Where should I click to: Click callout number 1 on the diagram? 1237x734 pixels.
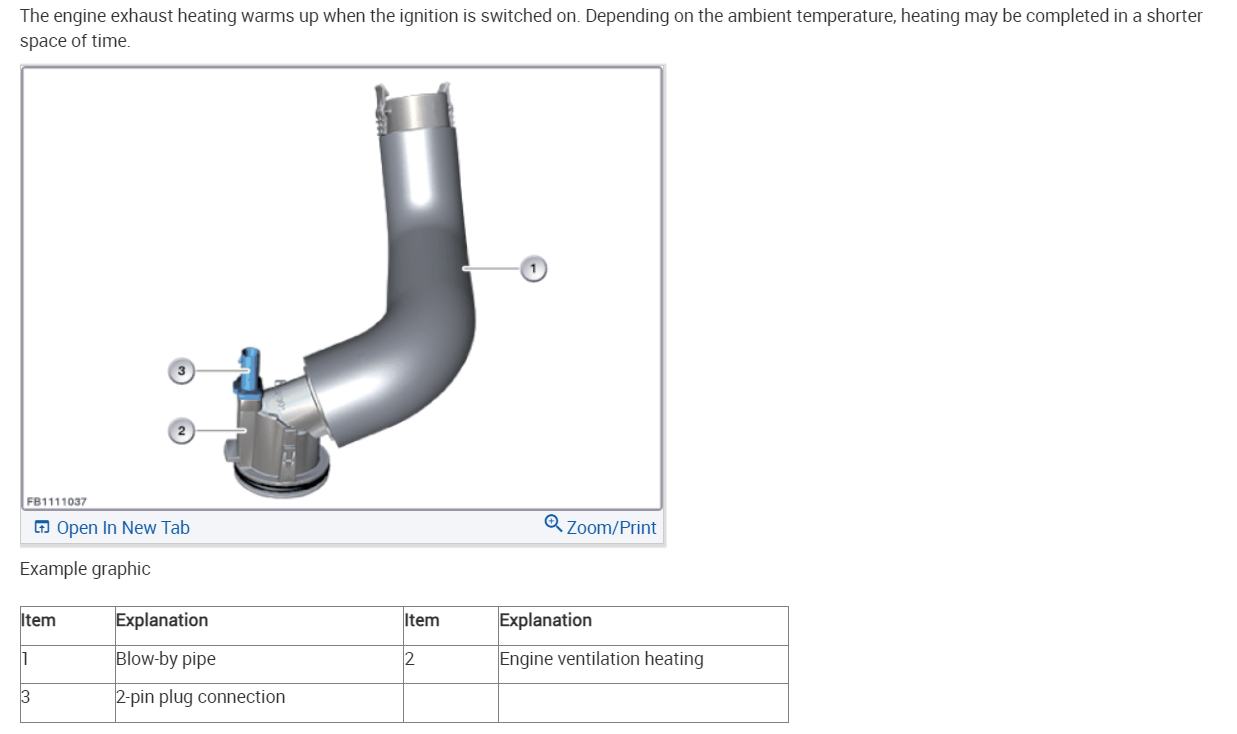534,268
